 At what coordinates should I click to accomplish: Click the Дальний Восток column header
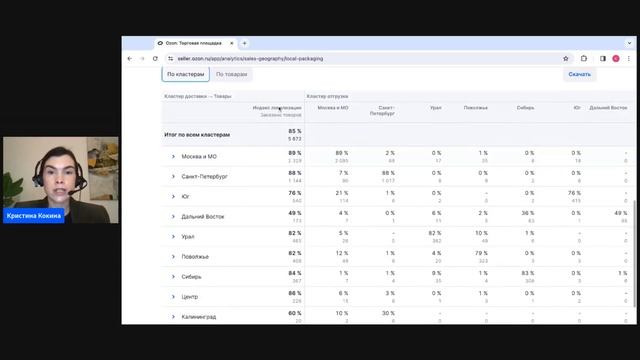point(608,108)
